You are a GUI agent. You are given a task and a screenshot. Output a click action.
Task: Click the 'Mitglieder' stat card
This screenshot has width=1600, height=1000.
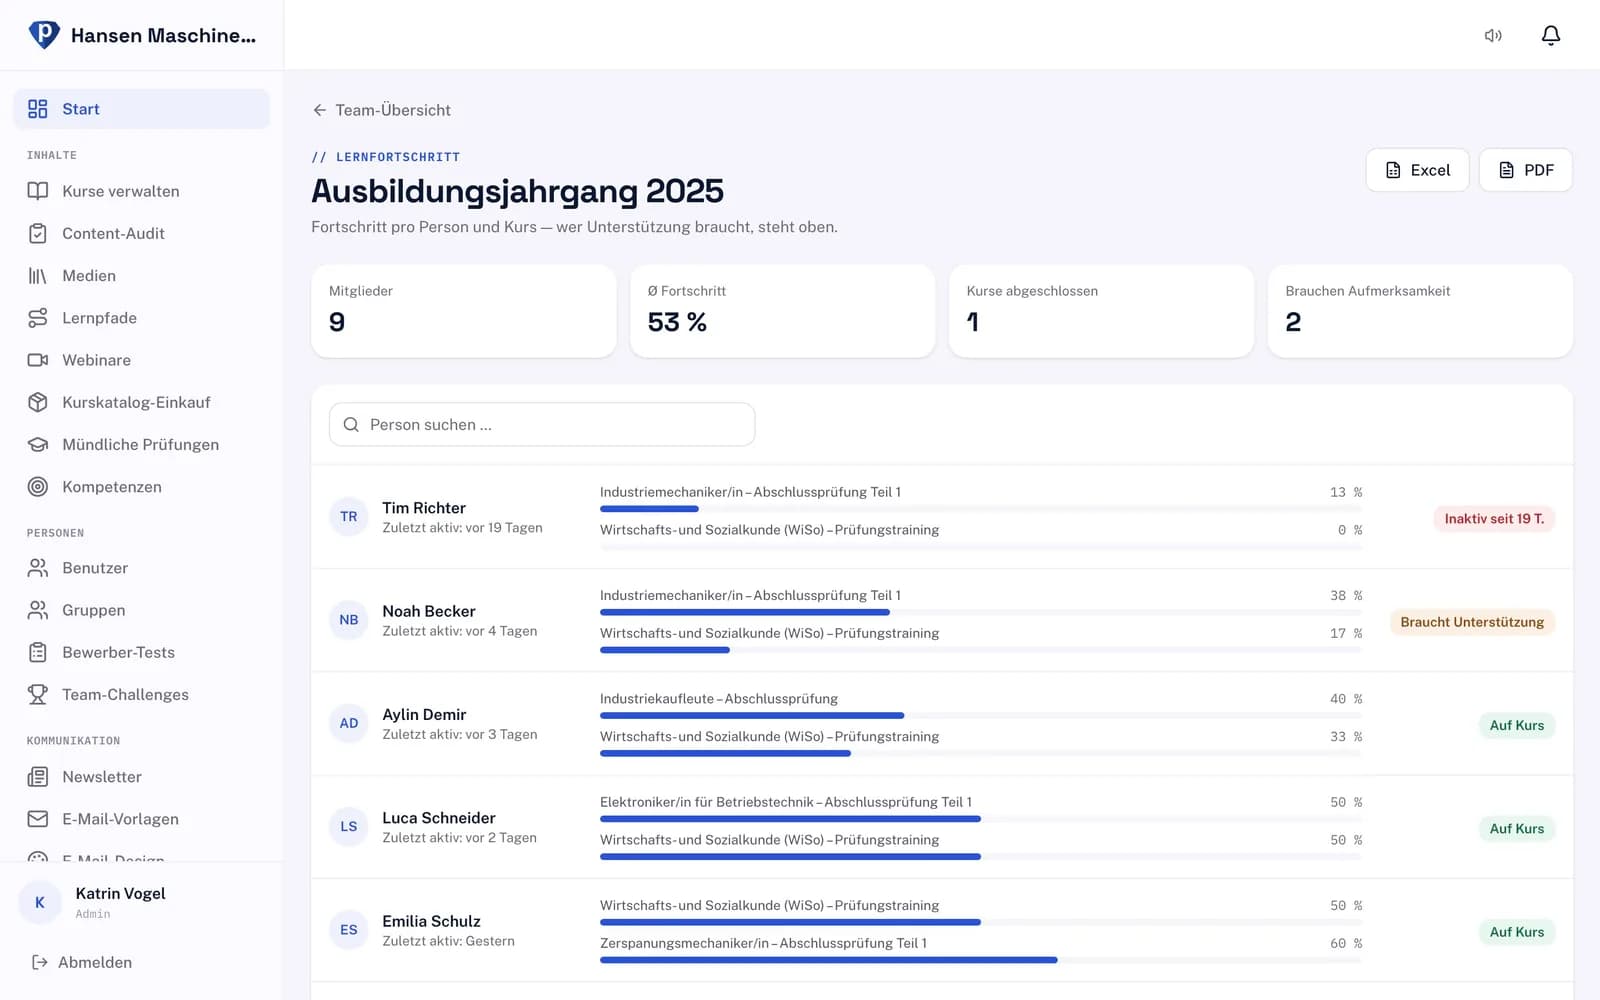pos(464,311)
